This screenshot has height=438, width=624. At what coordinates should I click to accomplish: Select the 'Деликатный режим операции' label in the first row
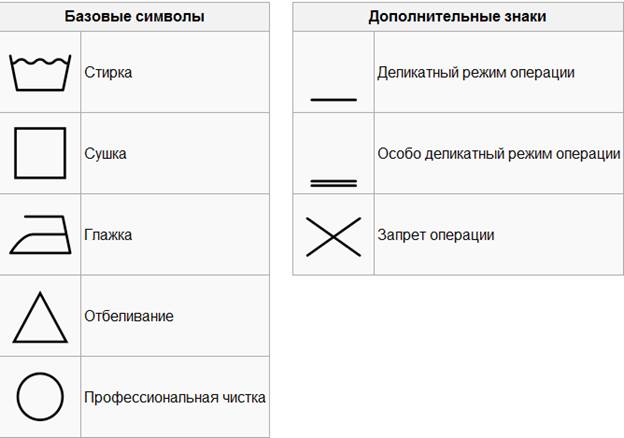(x=476, y=72)
